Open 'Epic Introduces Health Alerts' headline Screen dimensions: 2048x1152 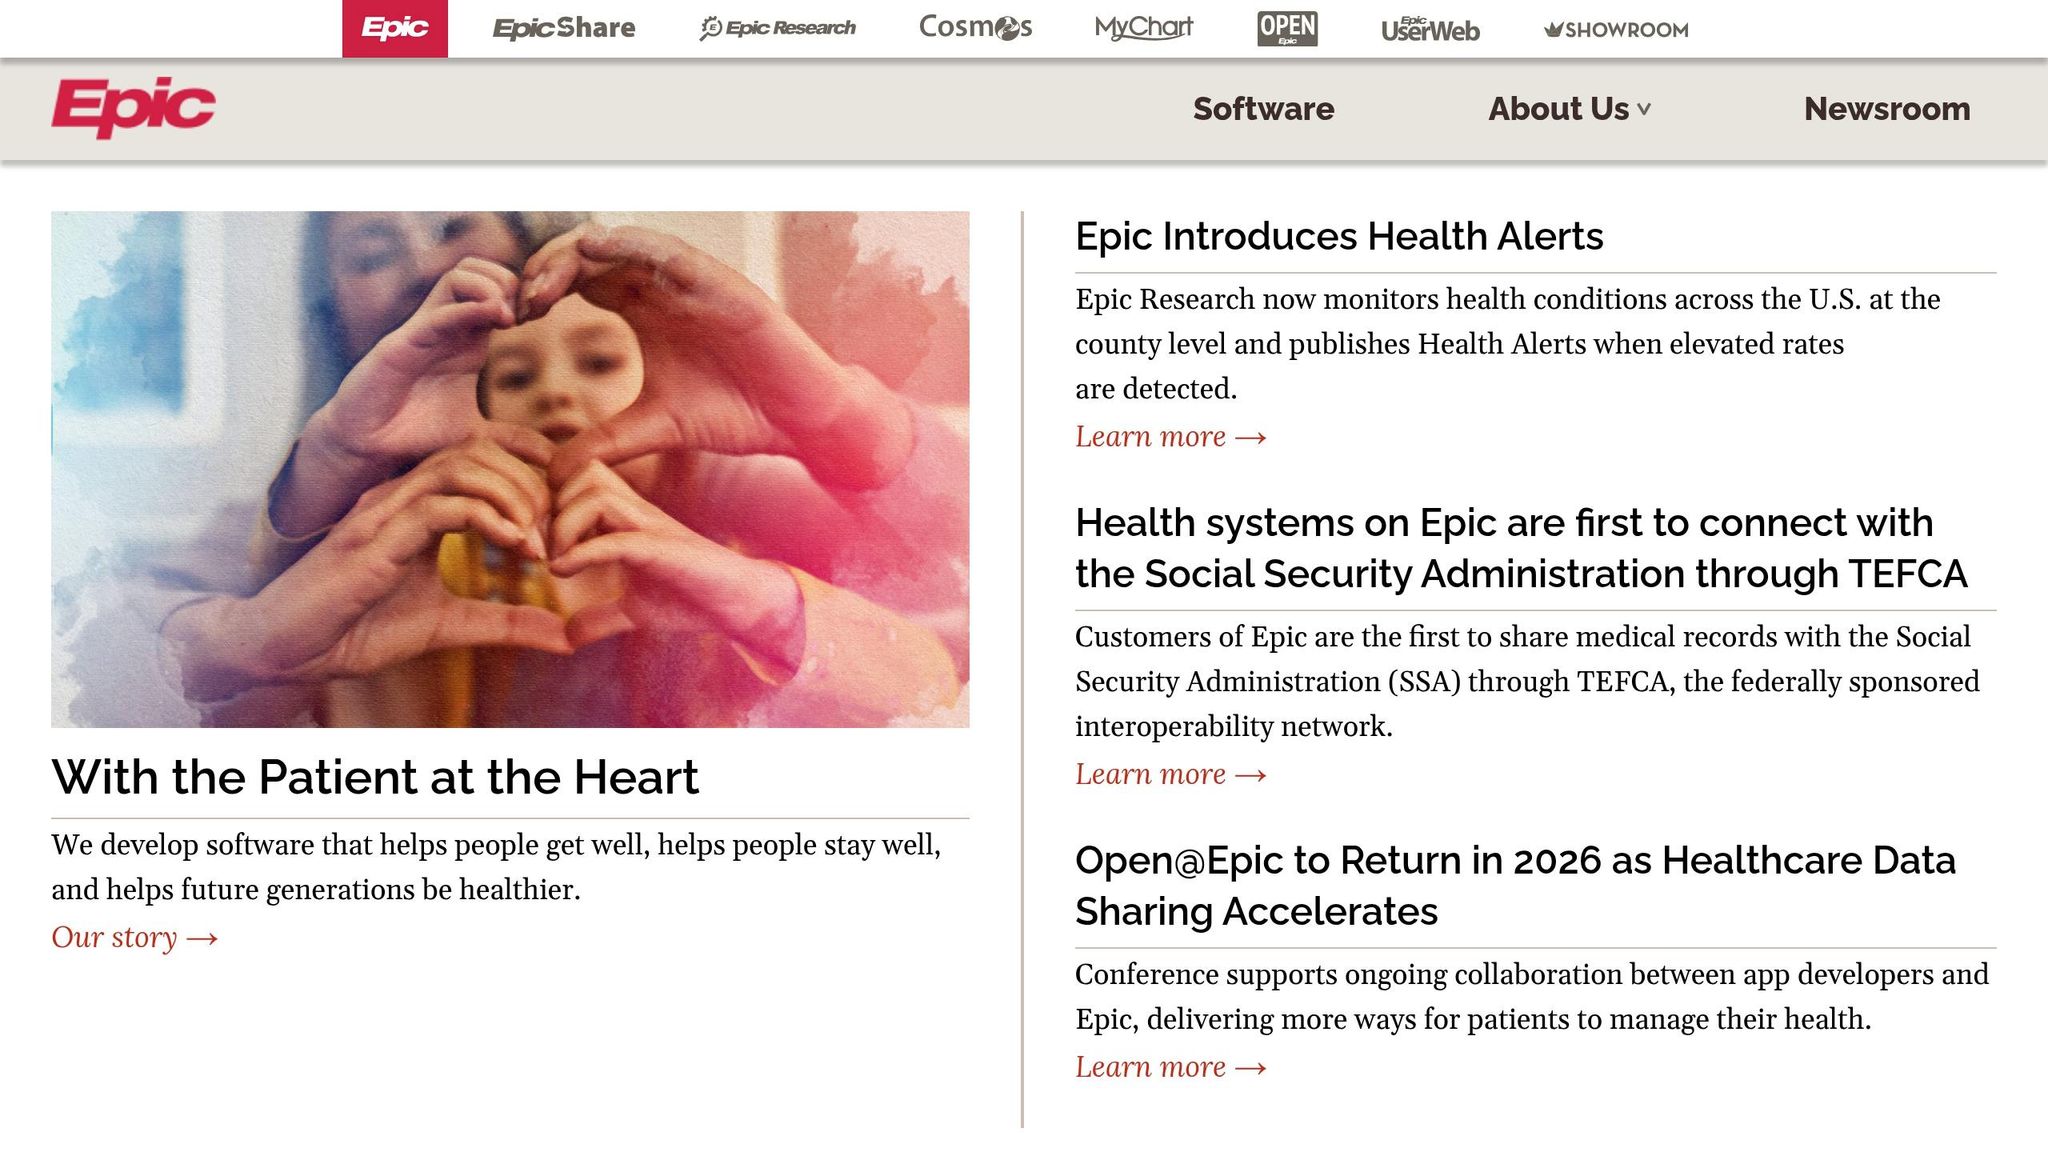(1339, 236)
